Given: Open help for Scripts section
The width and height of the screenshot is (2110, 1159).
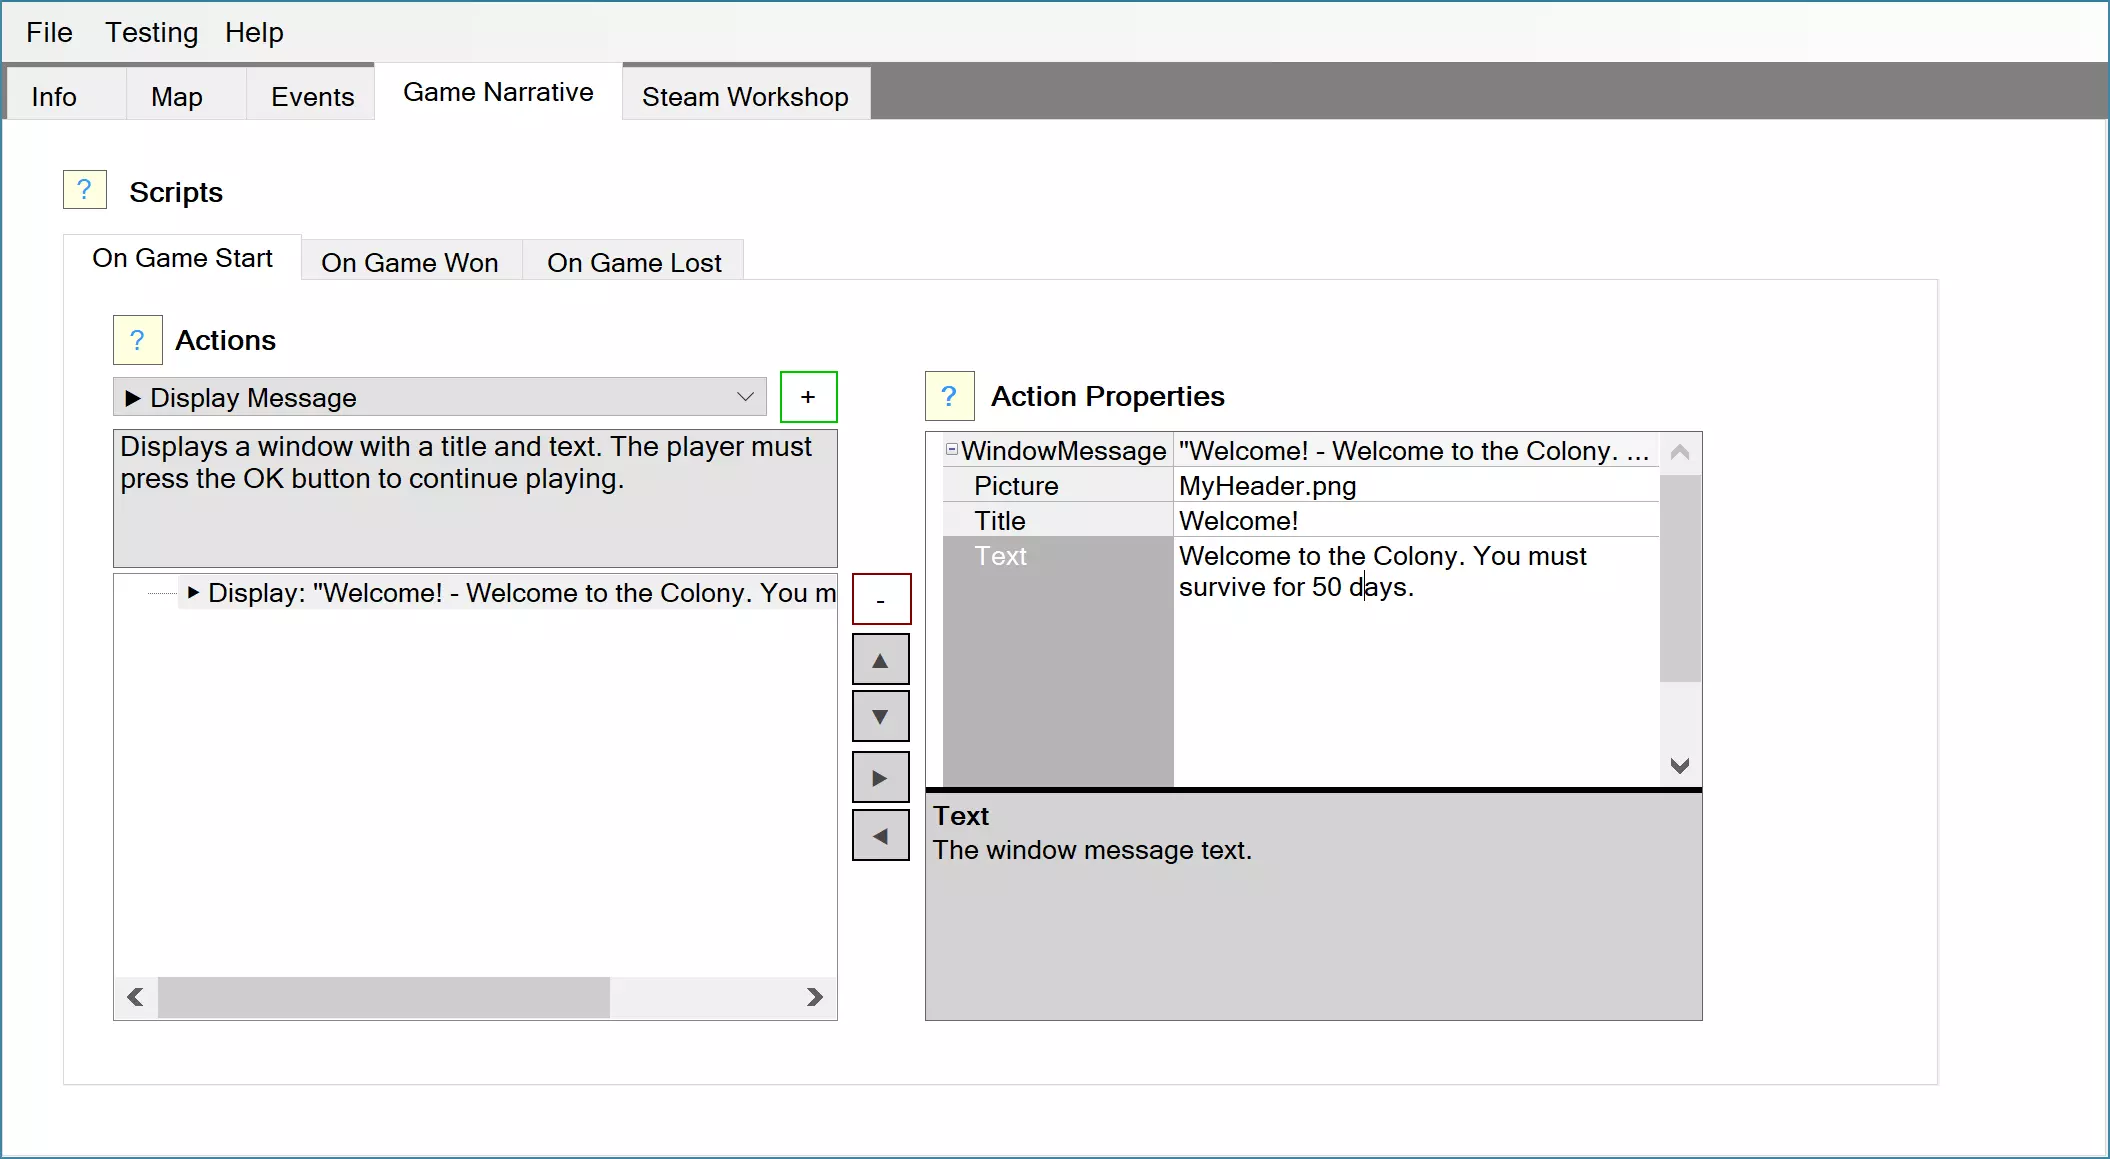Looking at the screenshot, I should tap(85, 190).
